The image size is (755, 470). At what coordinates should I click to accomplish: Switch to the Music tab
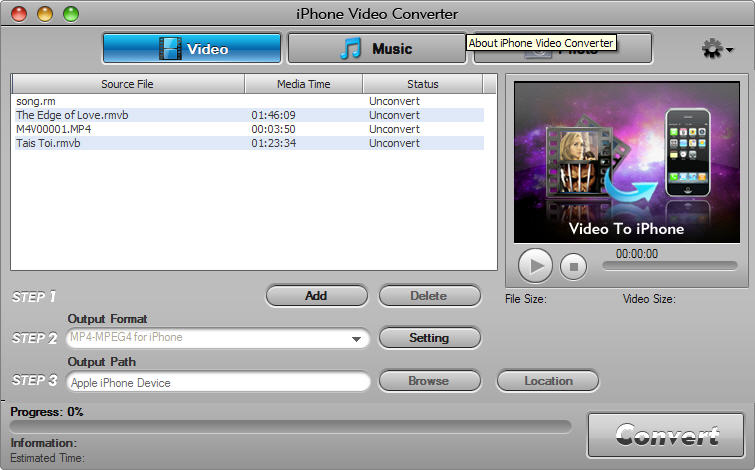[377, 48]
